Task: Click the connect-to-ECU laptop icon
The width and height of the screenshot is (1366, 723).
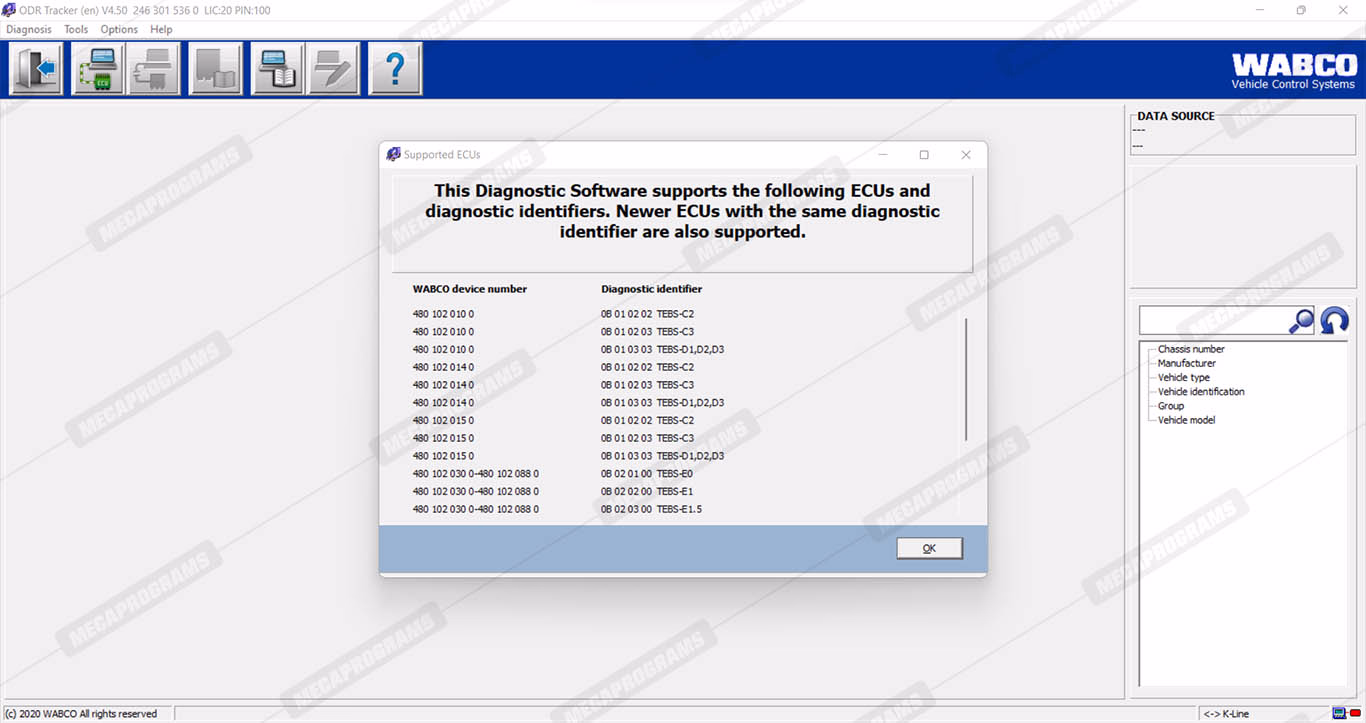Action: (x=97, y=69)
